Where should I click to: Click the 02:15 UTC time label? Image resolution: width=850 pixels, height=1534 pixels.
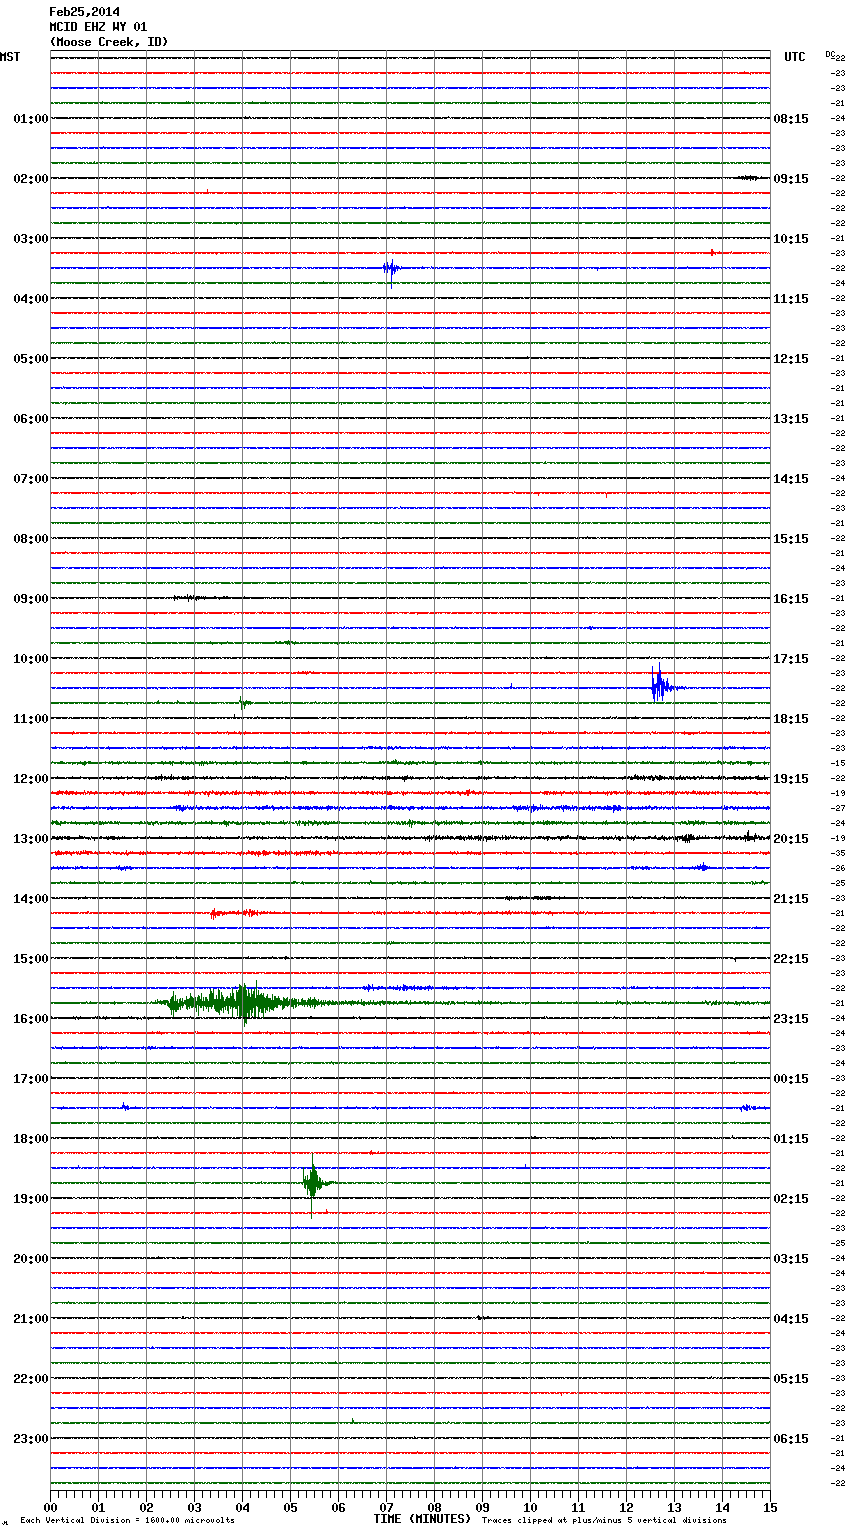point(791,1199)
